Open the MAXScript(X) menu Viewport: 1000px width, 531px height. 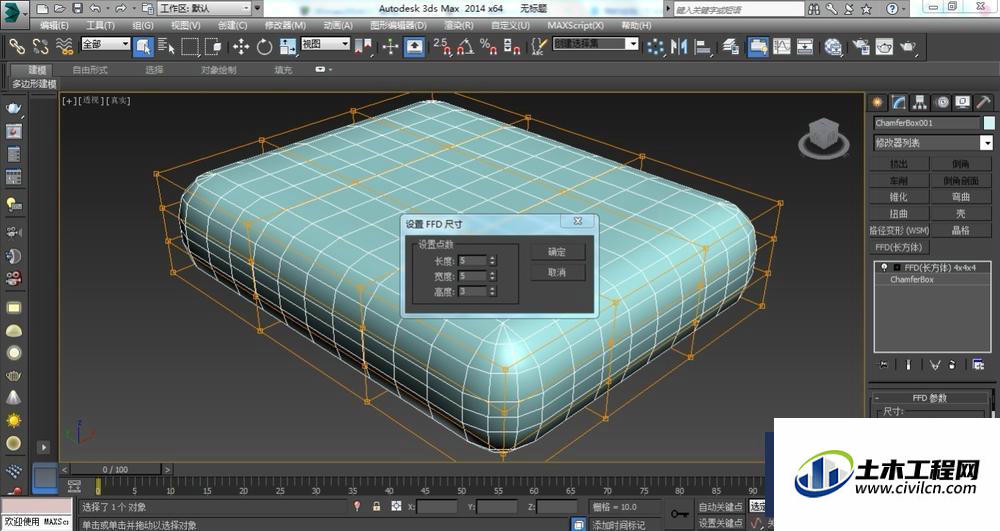[575, 25]
